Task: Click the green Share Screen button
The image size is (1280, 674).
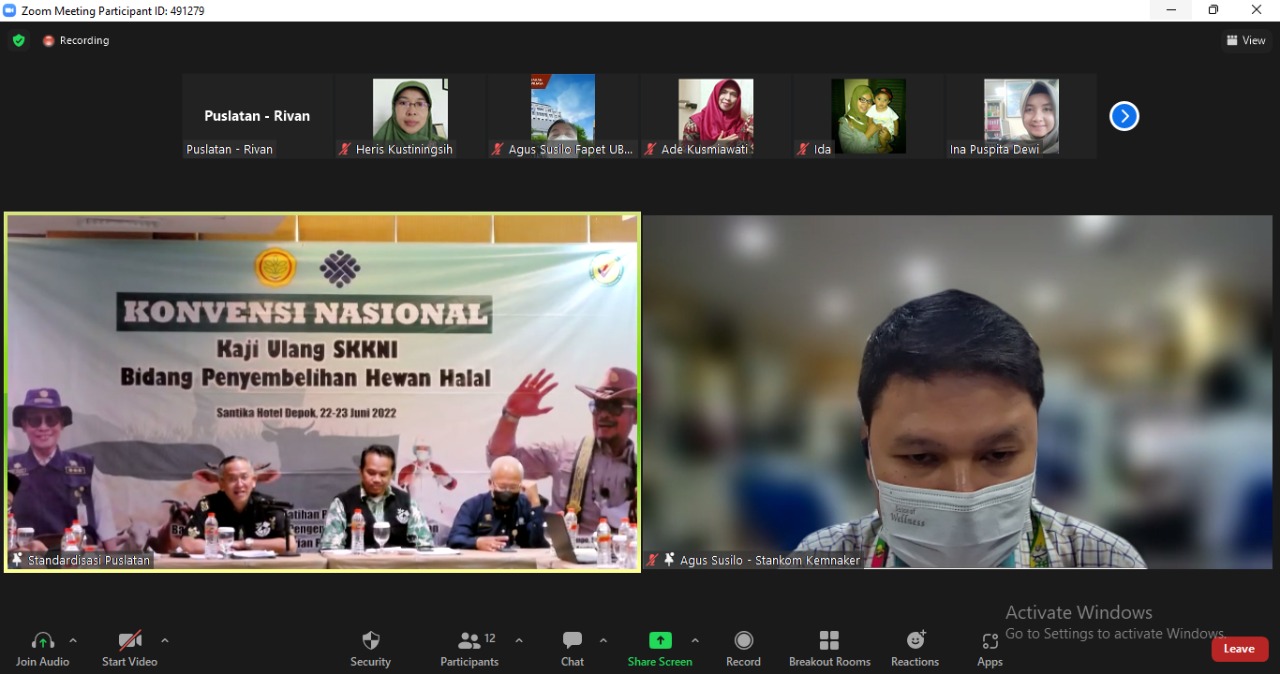Action: point(660,648)
